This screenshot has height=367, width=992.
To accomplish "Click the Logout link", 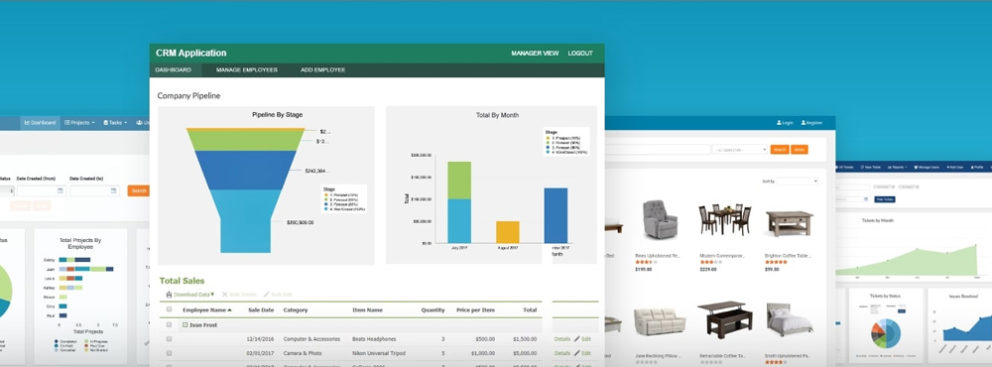I will click(580, 53).
